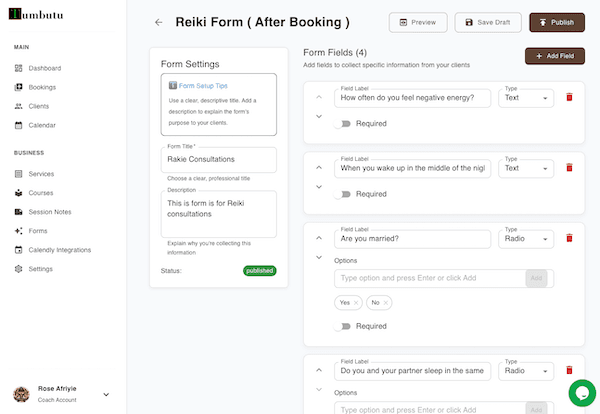Viewport: 600px width, 414px height.
Task: Move 'How often do you feel negative energy' field down
Action: (x=319, y=116)
